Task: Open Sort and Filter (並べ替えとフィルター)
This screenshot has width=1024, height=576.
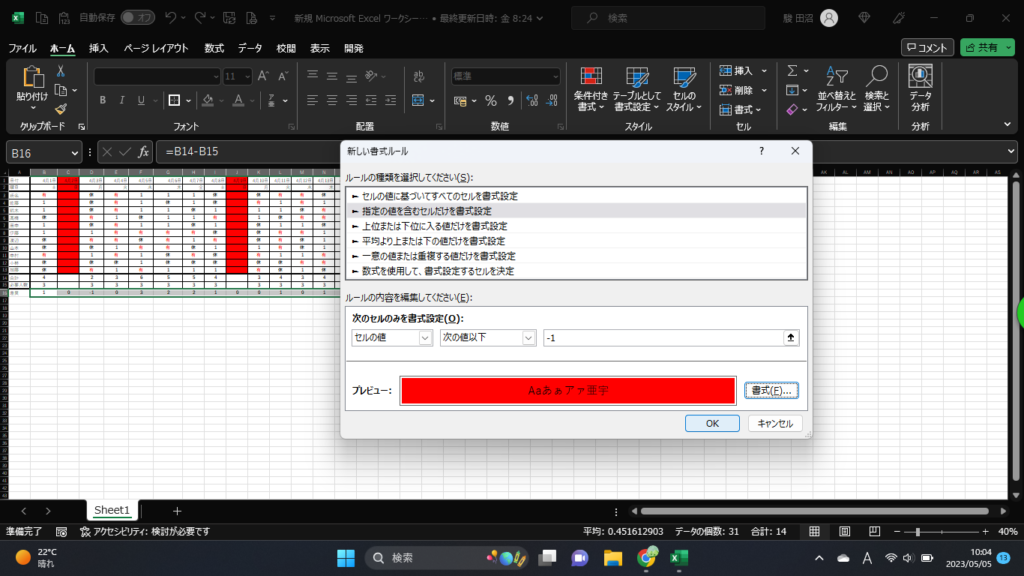Action: tap(836, 89)
